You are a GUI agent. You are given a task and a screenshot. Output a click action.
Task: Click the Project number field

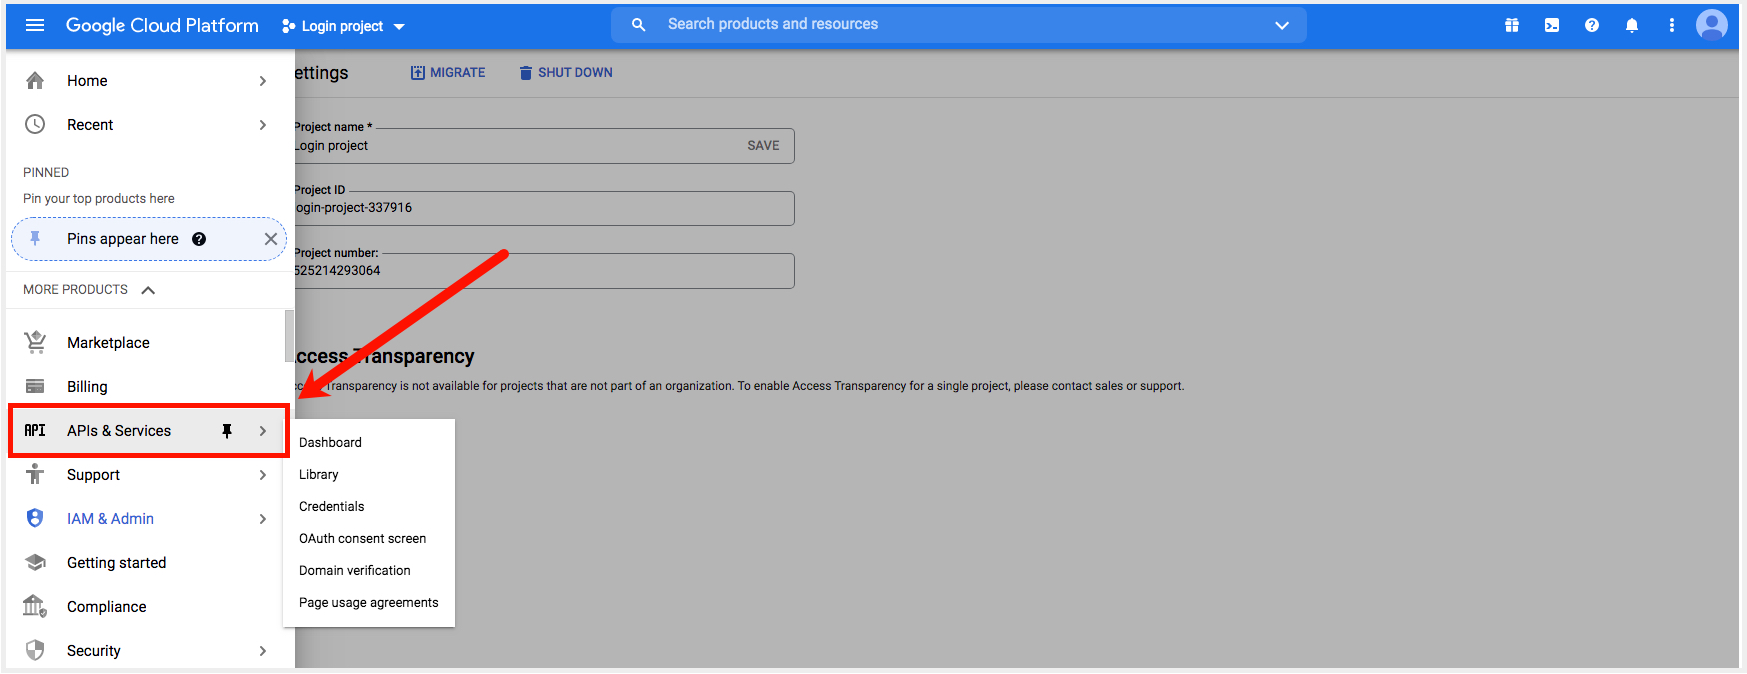(x=544, y=271)
